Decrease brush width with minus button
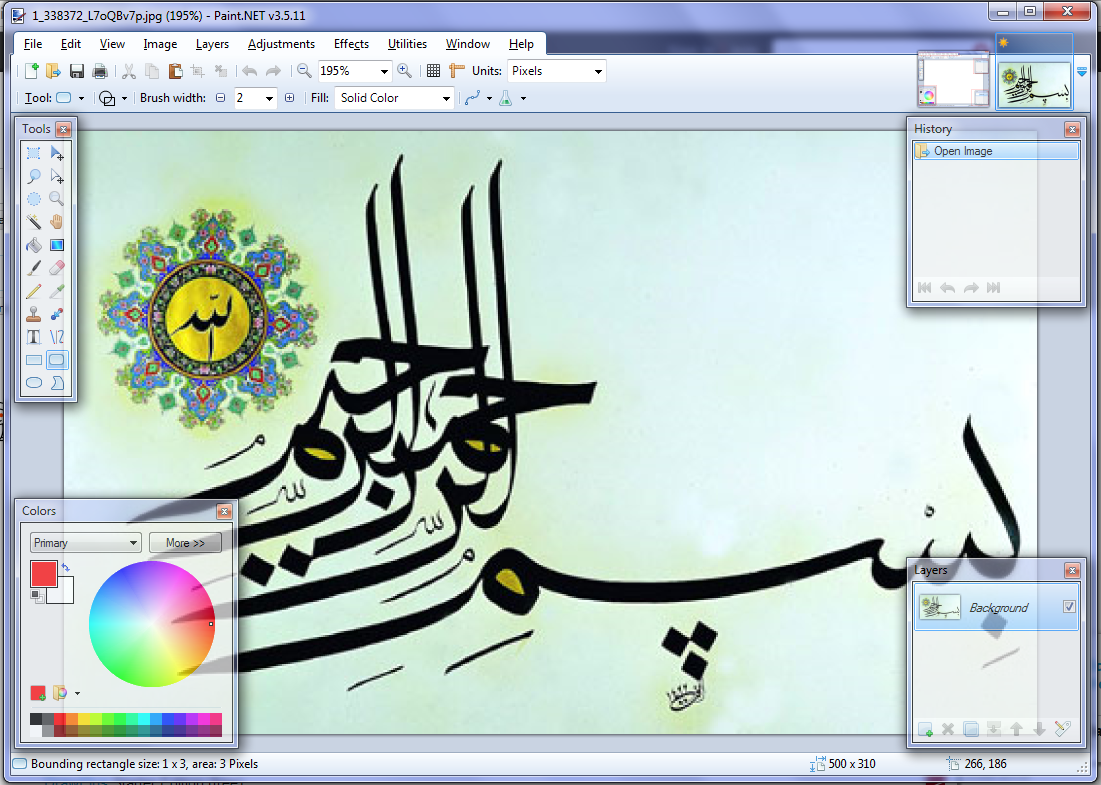The width and height of the screenshot is (1101, 785). [x=220, y=98]
